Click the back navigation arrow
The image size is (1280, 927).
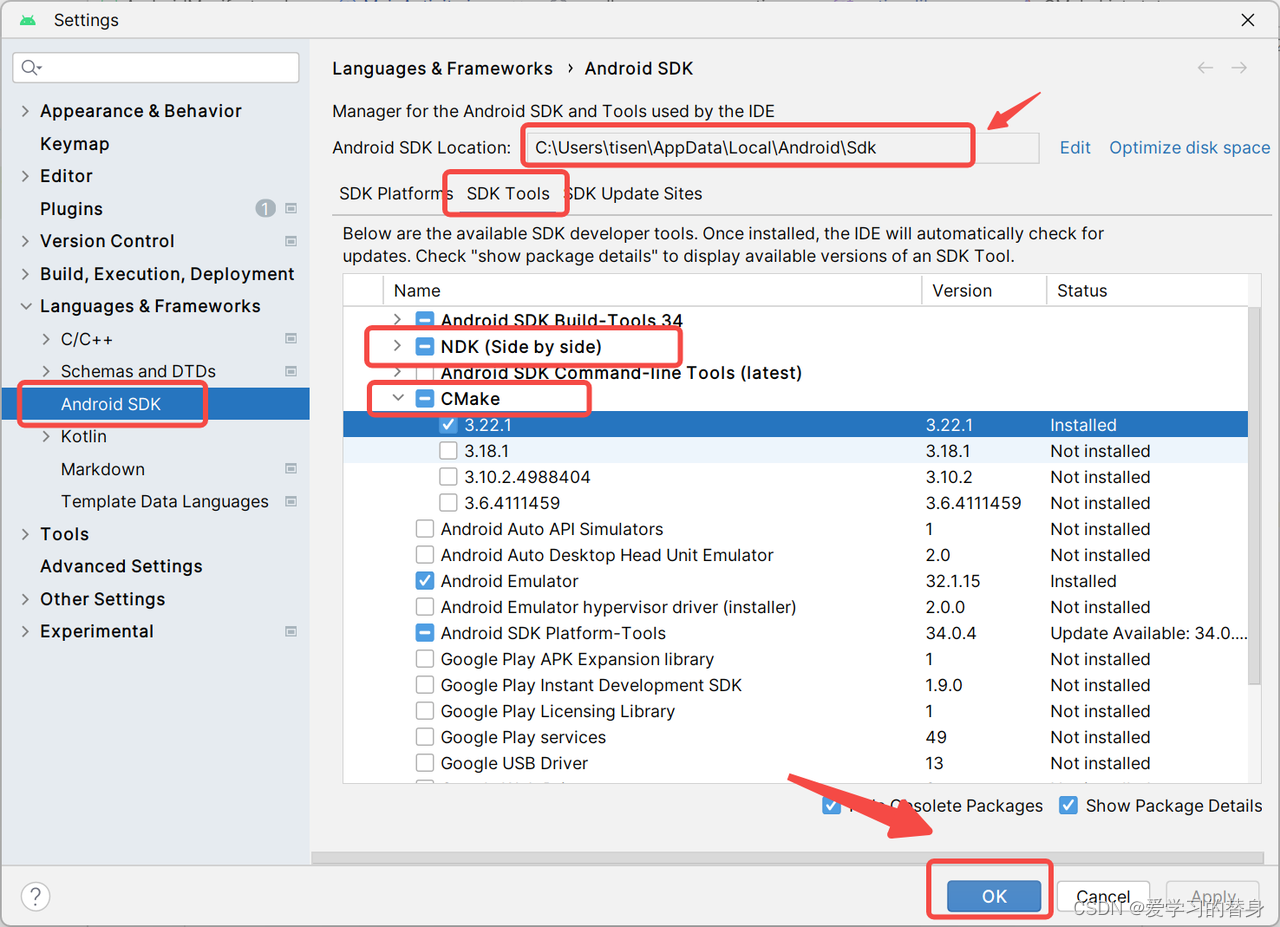1205,68
